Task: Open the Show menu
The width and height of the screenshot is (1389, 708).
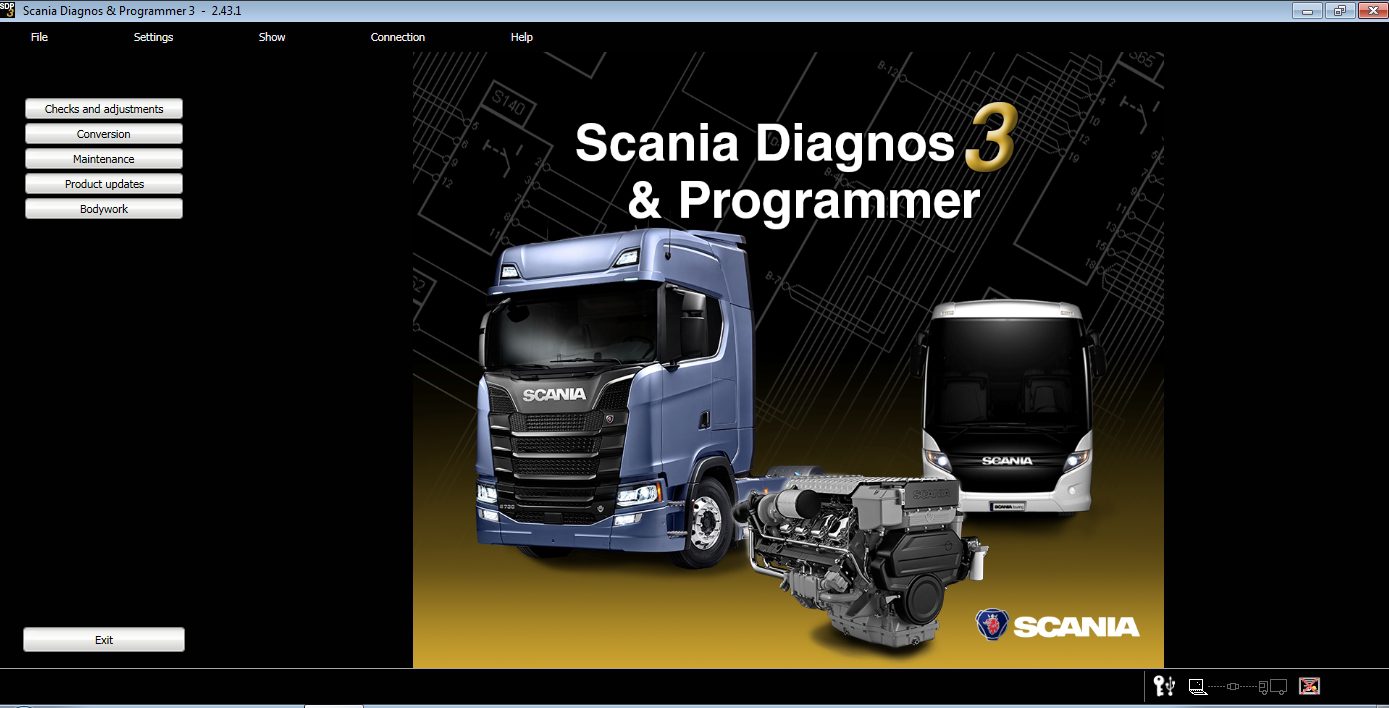Action: (271, 37)
